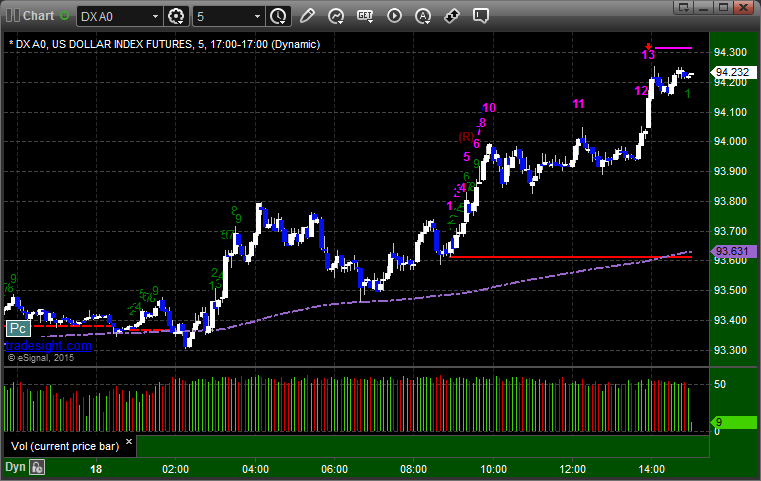The width and height of the screenshot is (761, 481).
Task: Click the 12:00 time axis label
Action: click(573, 469)
